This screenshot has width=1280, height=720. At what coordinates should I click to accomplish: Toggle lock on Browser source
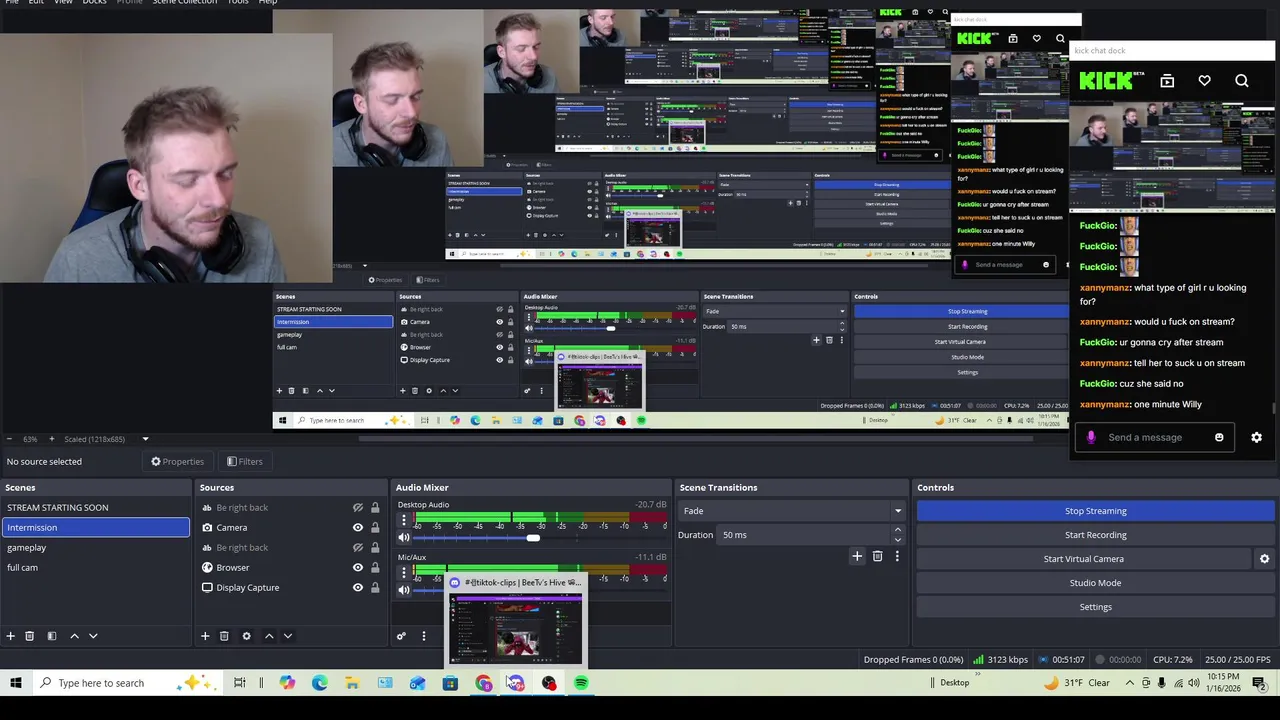[x=375, y=568]
